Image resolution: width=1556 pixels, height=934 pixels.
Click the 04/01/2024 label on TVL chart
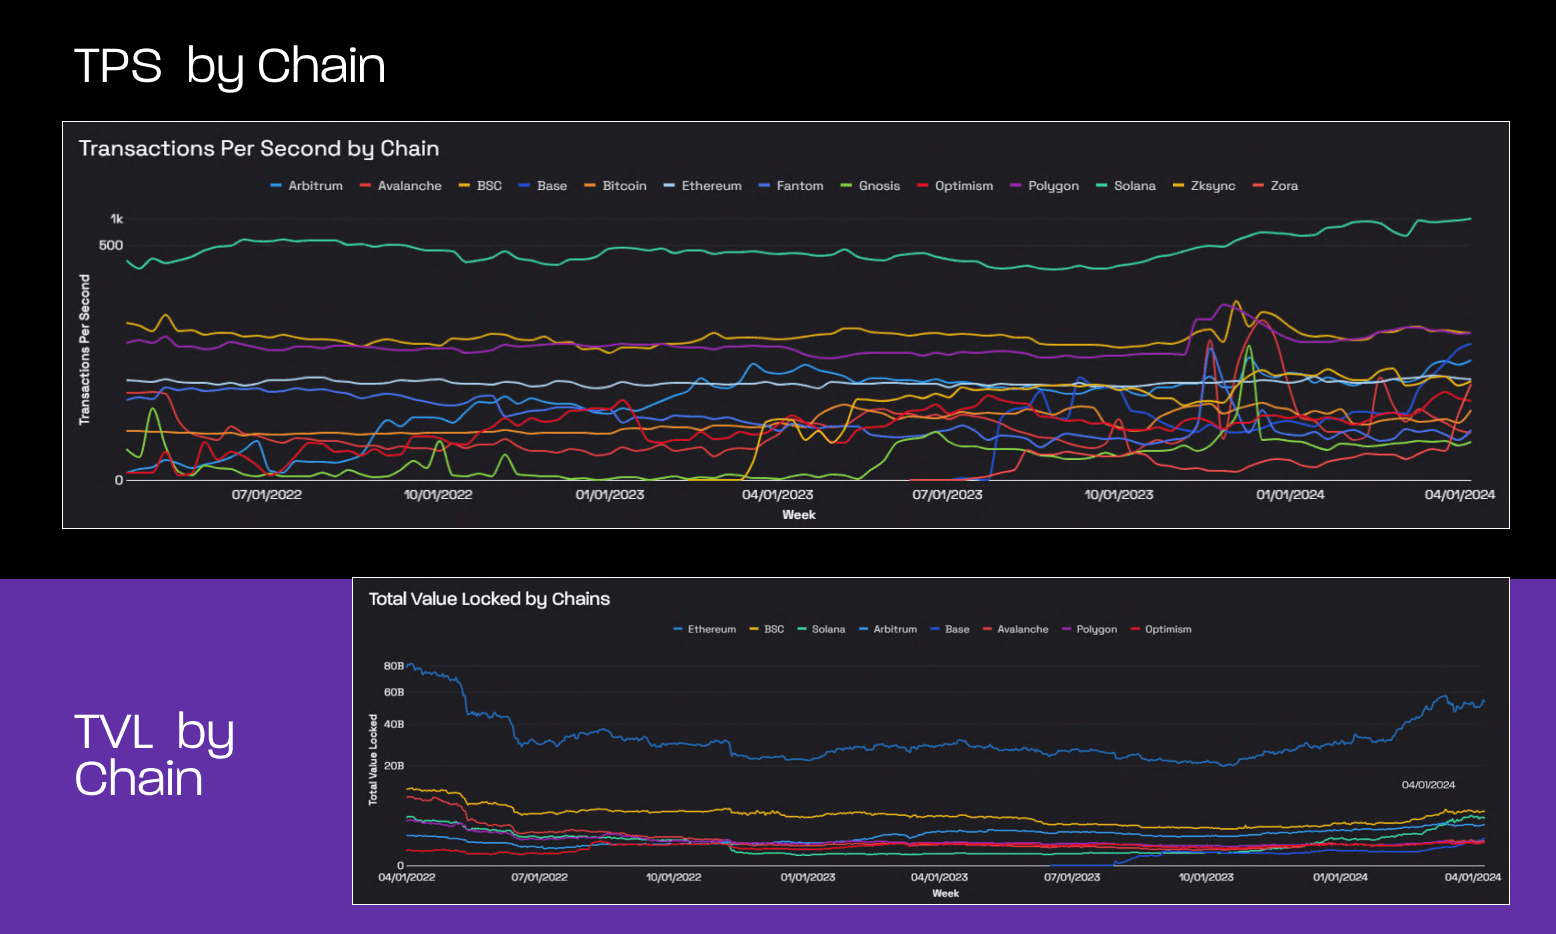1430,783
